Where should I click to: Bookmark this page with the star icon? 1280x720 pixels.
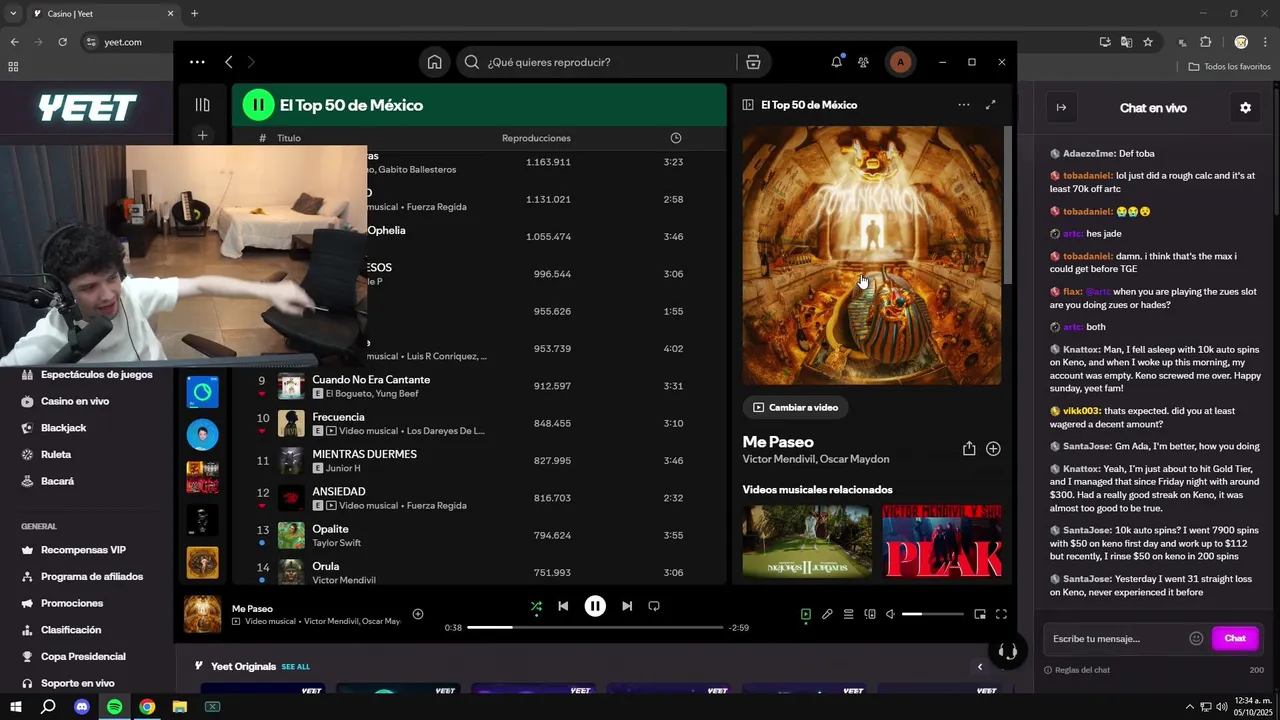click(1148, 42)
